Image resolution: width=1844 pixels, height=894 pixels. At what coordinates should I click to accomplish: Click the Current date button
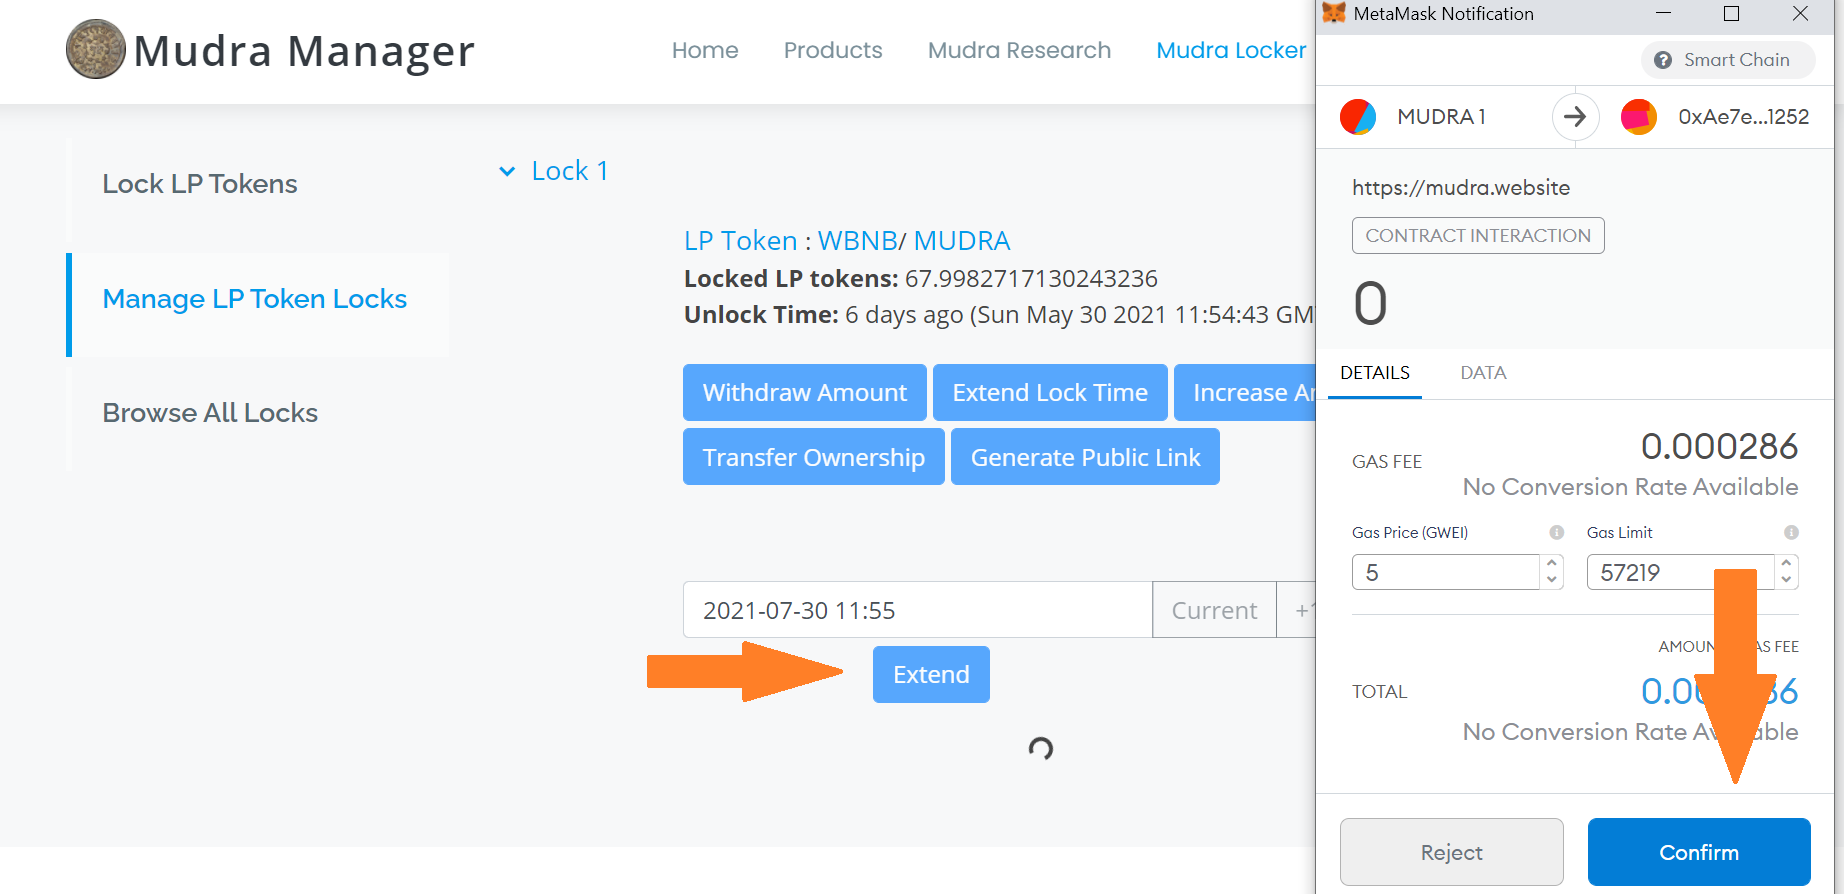[x=1214, y=610]
